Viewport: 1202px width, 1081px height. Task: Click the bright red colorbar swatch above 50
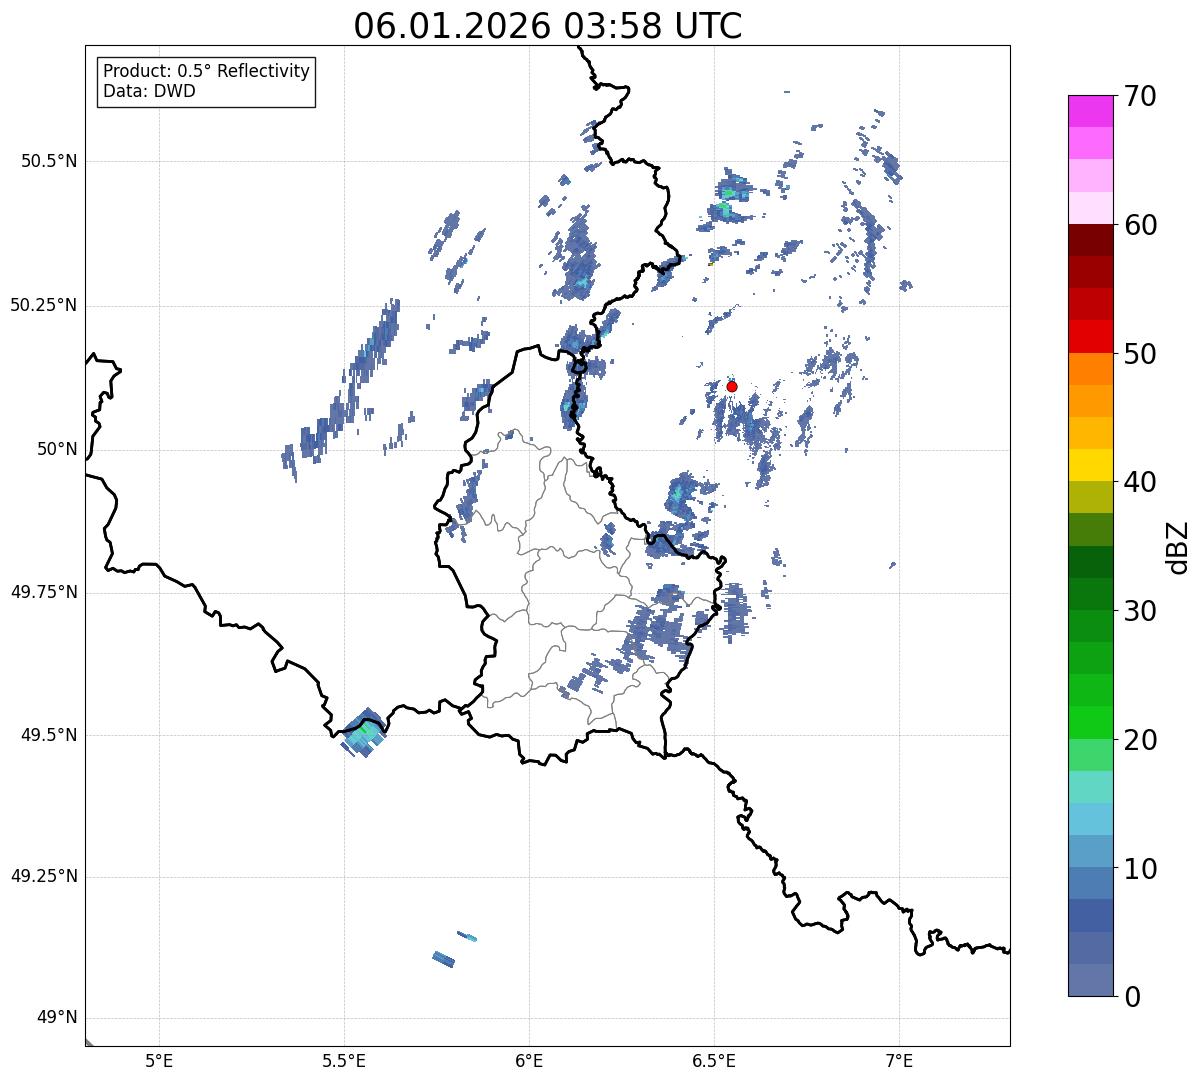[x=1090, y=337]
